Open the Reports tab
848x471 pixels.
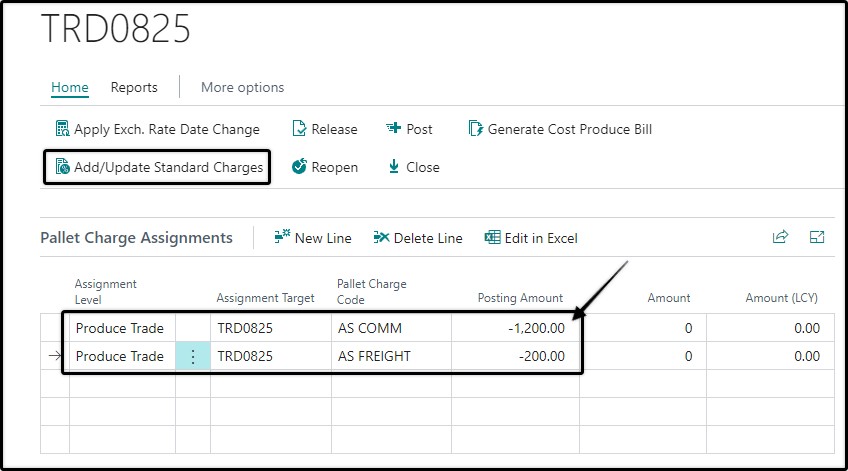point(134,88)
